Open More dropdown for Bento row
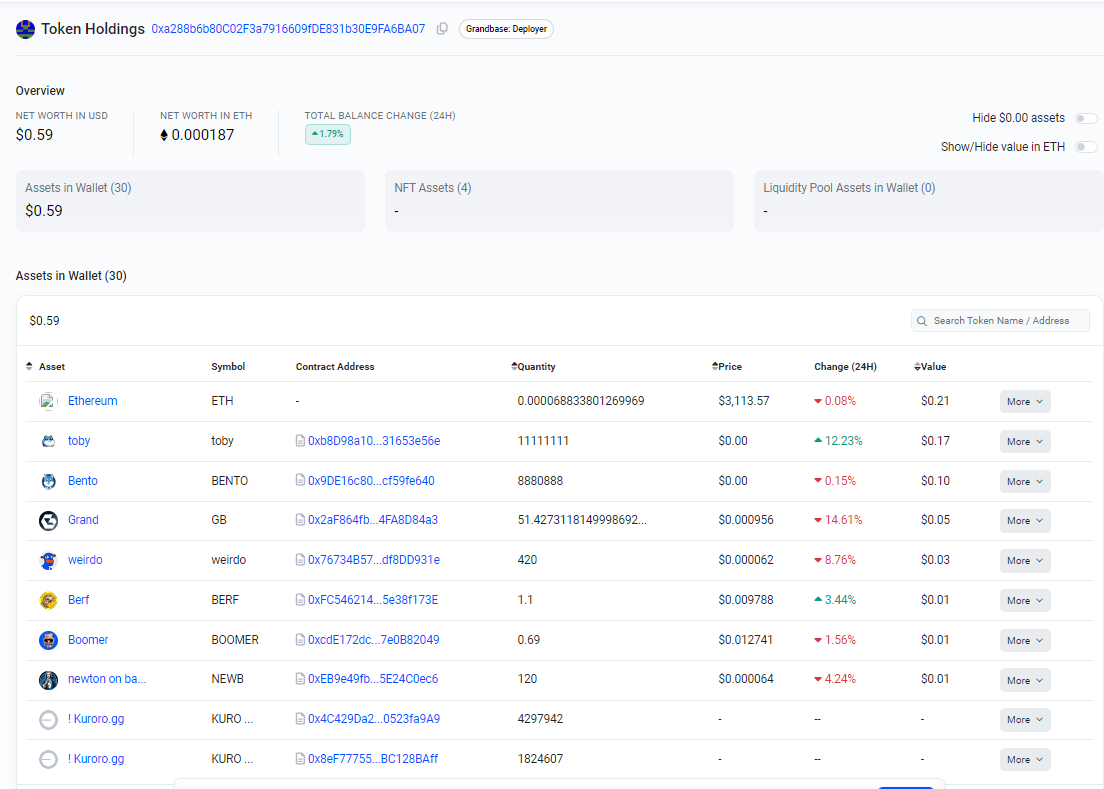Image resolution: width=1104 pixels, height=789 pixels. [1025, 482]
